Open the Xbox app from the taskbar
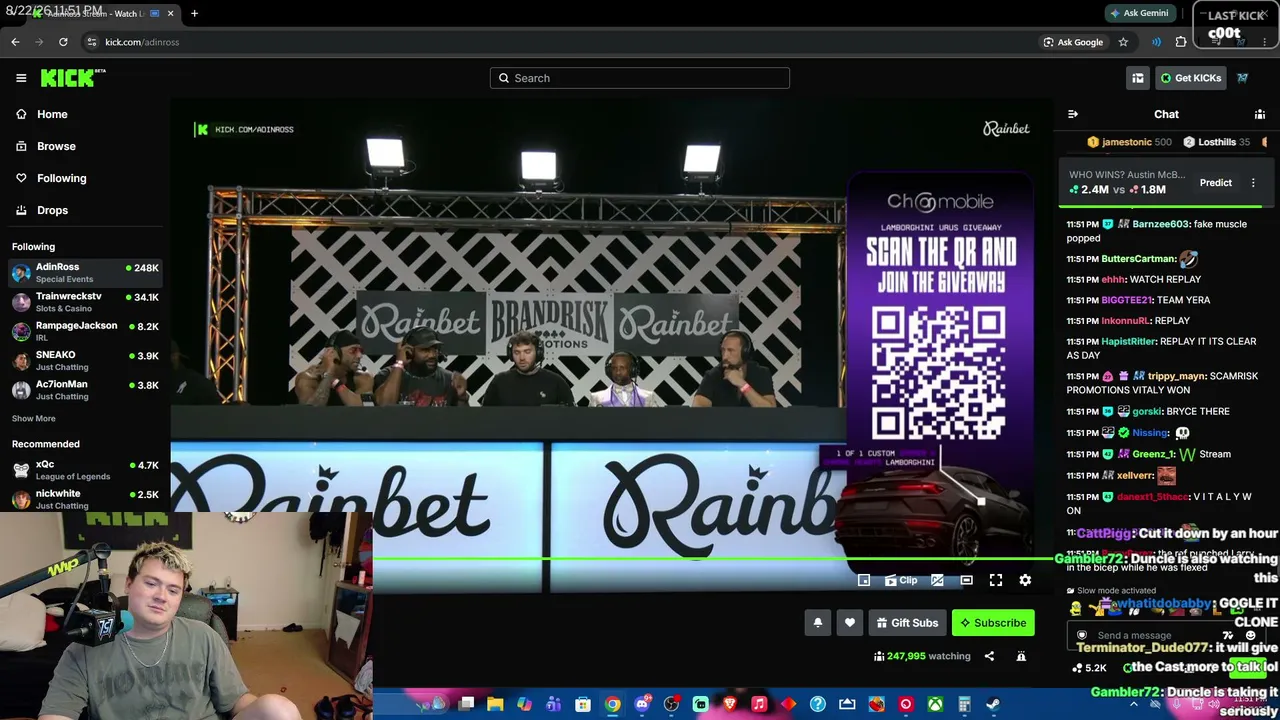 click(x=935, y=704)
